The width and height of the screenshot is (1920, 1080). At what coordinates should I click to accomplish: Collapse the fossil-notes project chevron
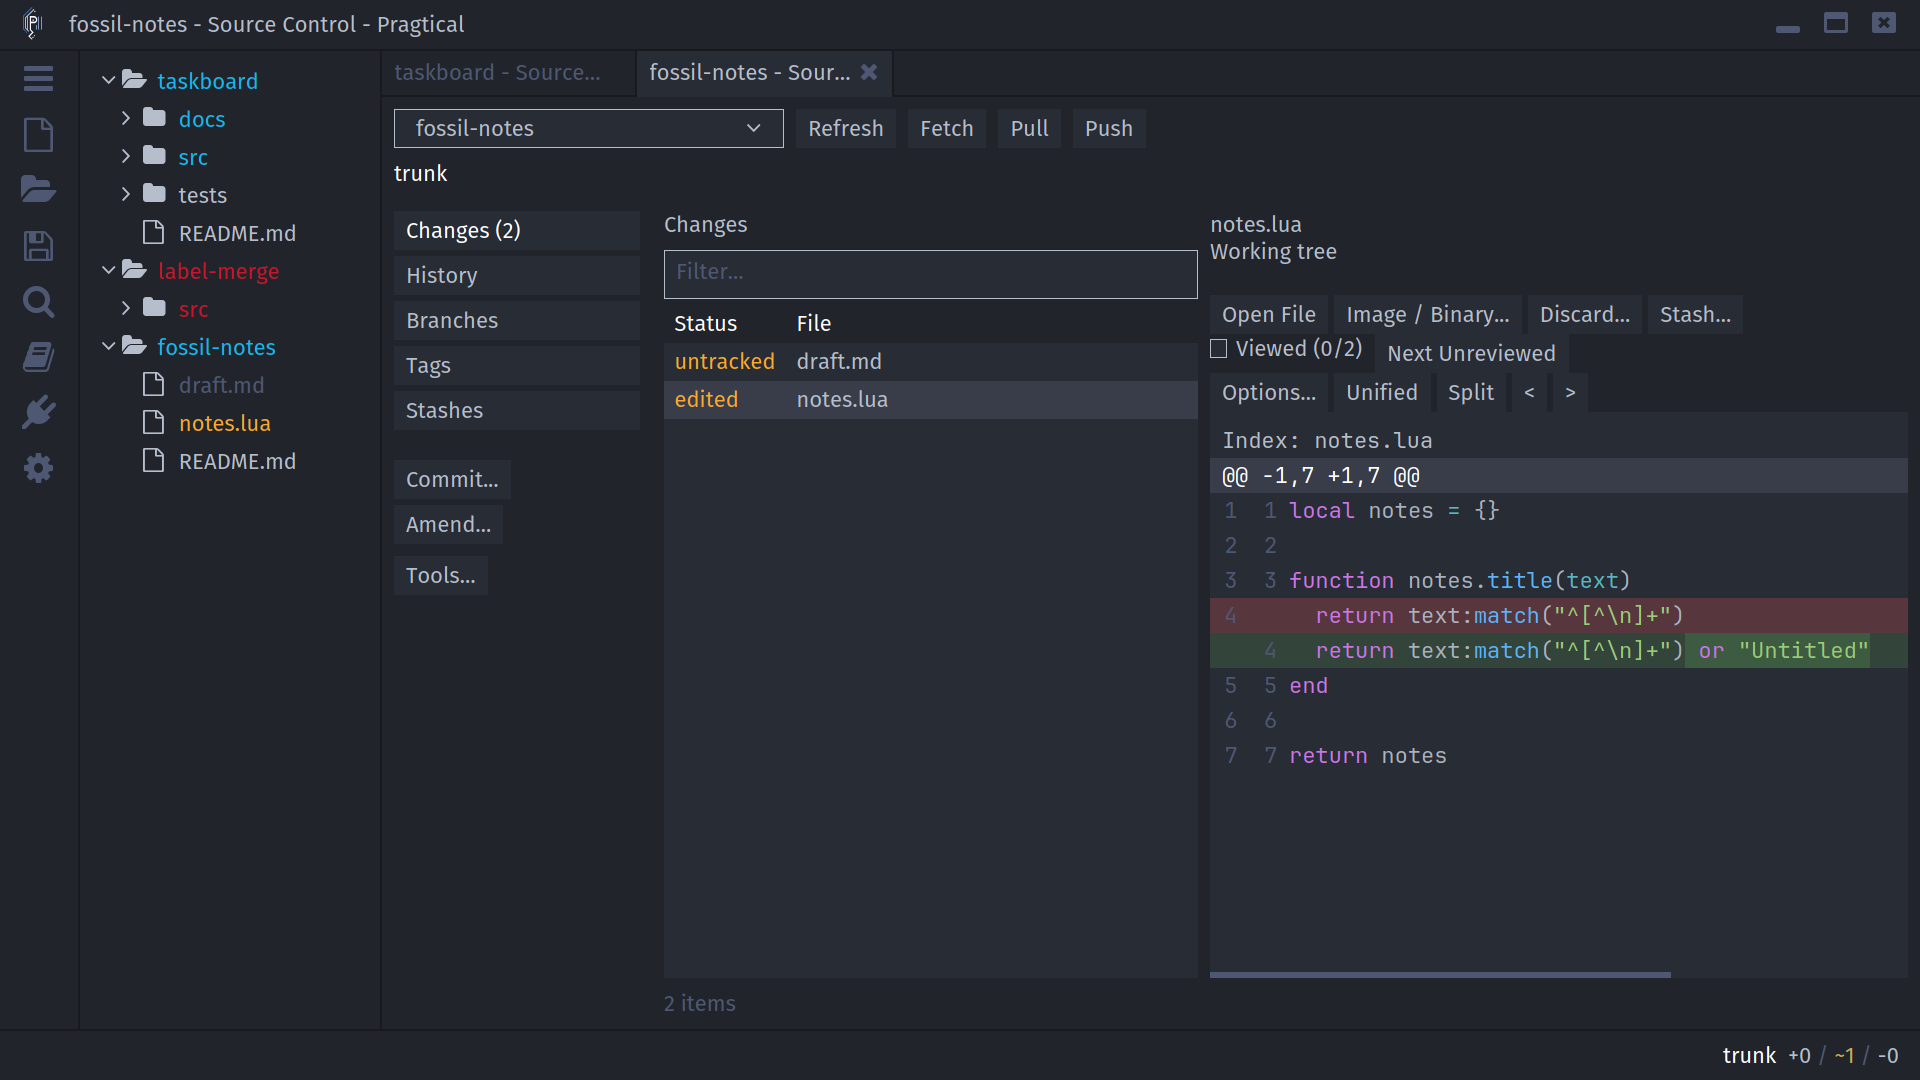pos(108,346)
